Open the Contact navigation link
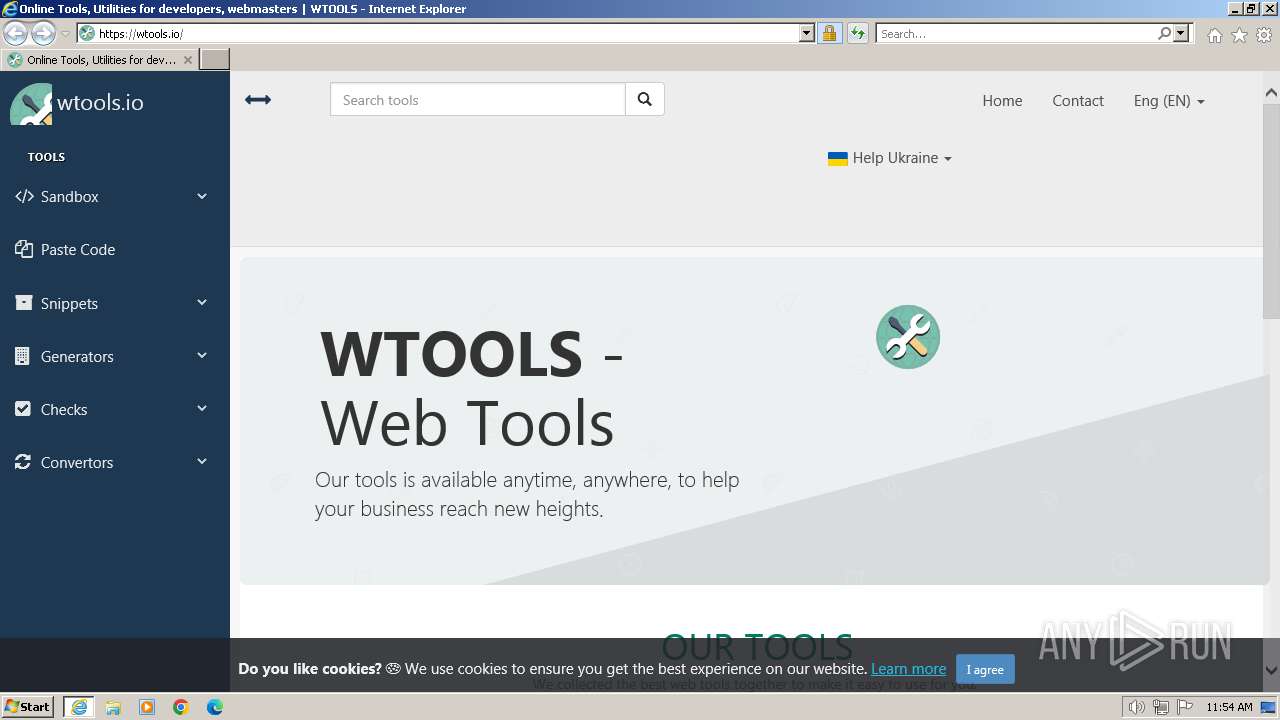 [x=1078, y=100]
